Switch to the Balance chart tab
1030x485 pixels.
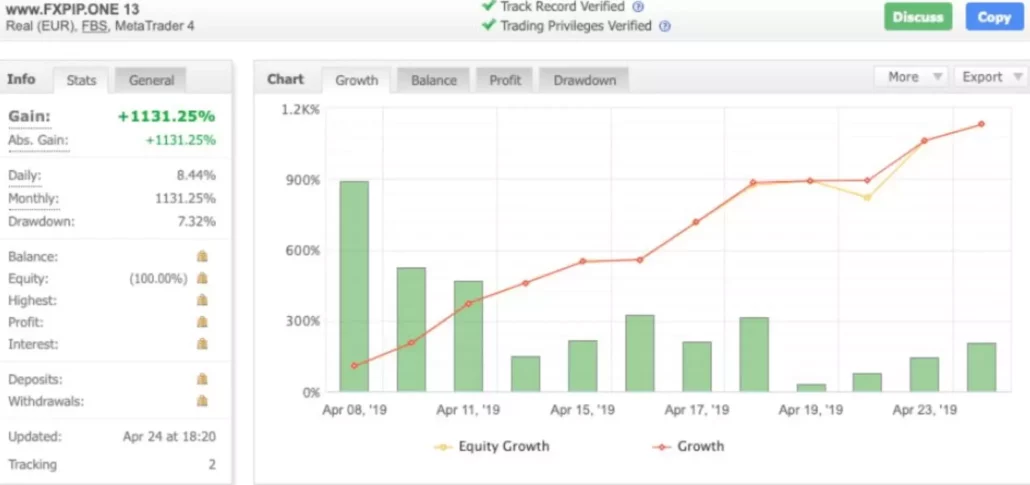434,80
